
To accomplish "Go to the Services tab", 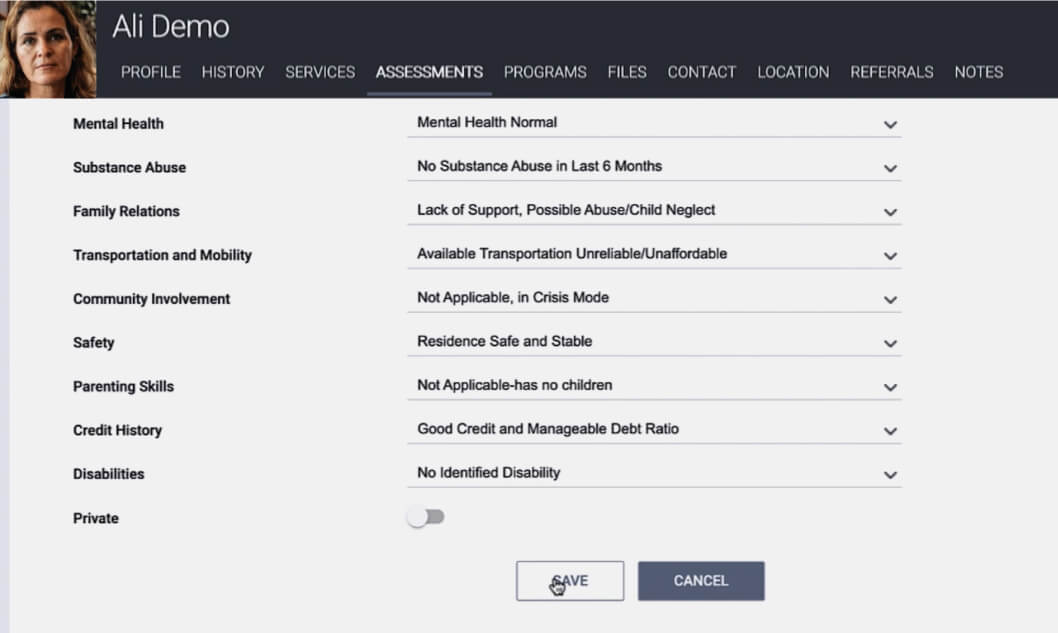I will (x=320, y=72).
